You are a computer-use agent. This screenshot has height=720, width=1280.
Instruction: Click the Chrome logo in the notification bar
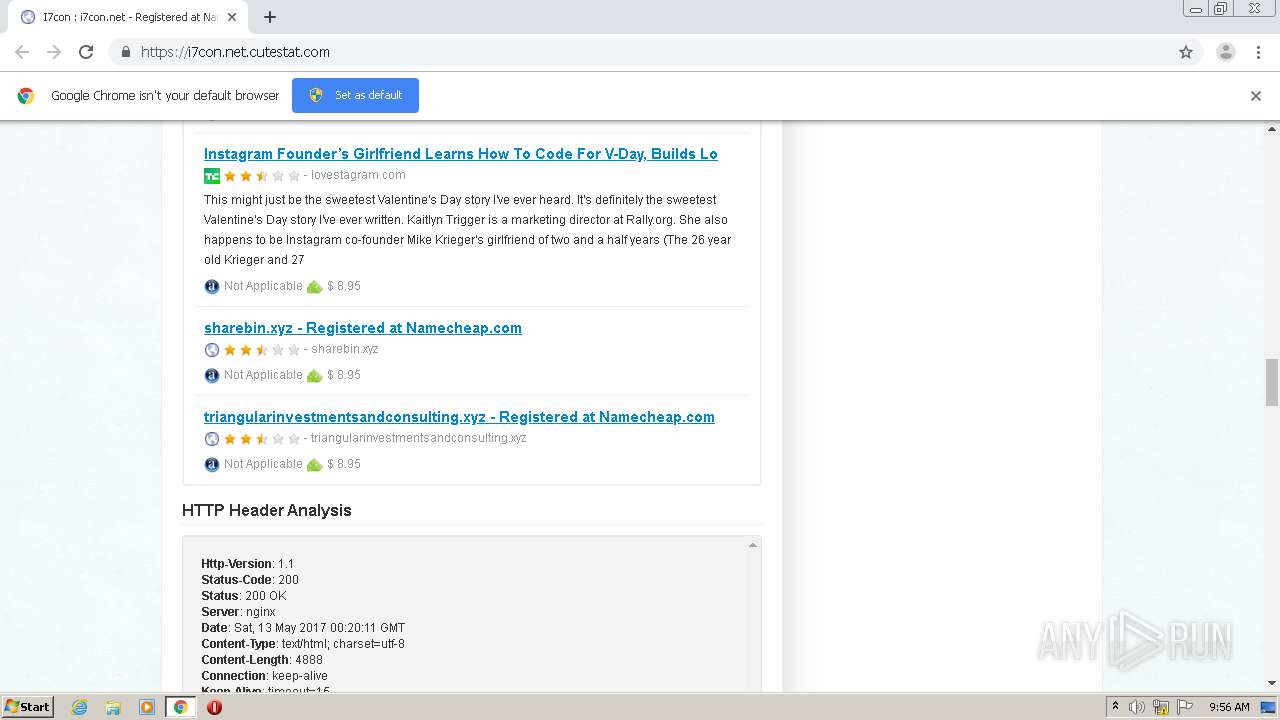[x=26, y=96]
